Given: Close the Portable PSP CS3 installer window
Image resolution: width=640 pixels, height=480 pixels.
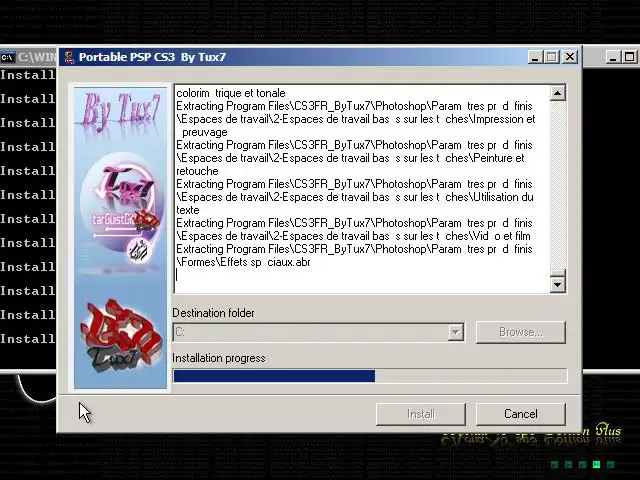Looking at the screenshot, I should tap(570, 57).
